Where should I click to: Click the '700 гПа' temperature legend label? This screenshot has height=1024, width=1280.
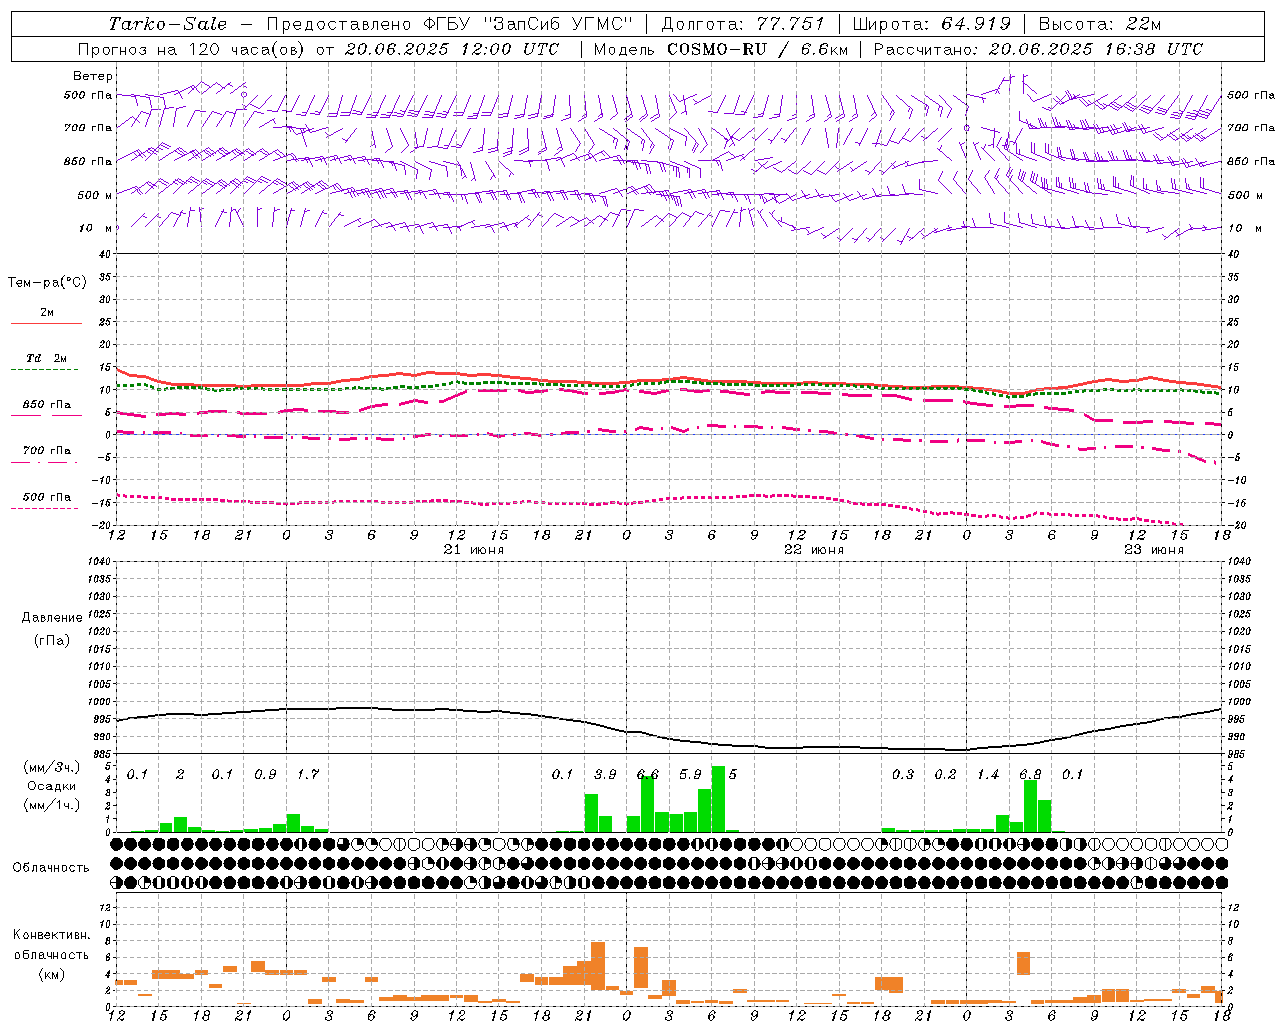pyautogui.click(x=46, y=451)
